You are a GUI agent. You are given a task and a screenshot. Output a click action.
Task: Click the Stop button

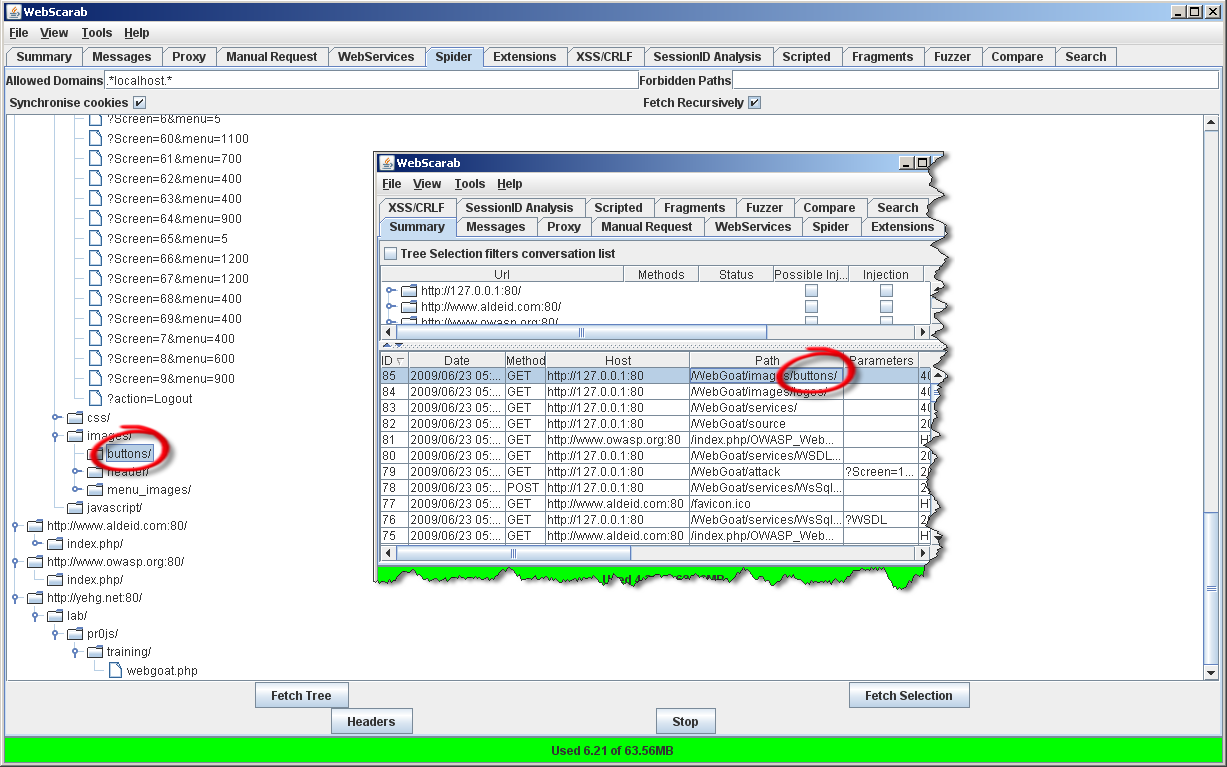point(685,721)
